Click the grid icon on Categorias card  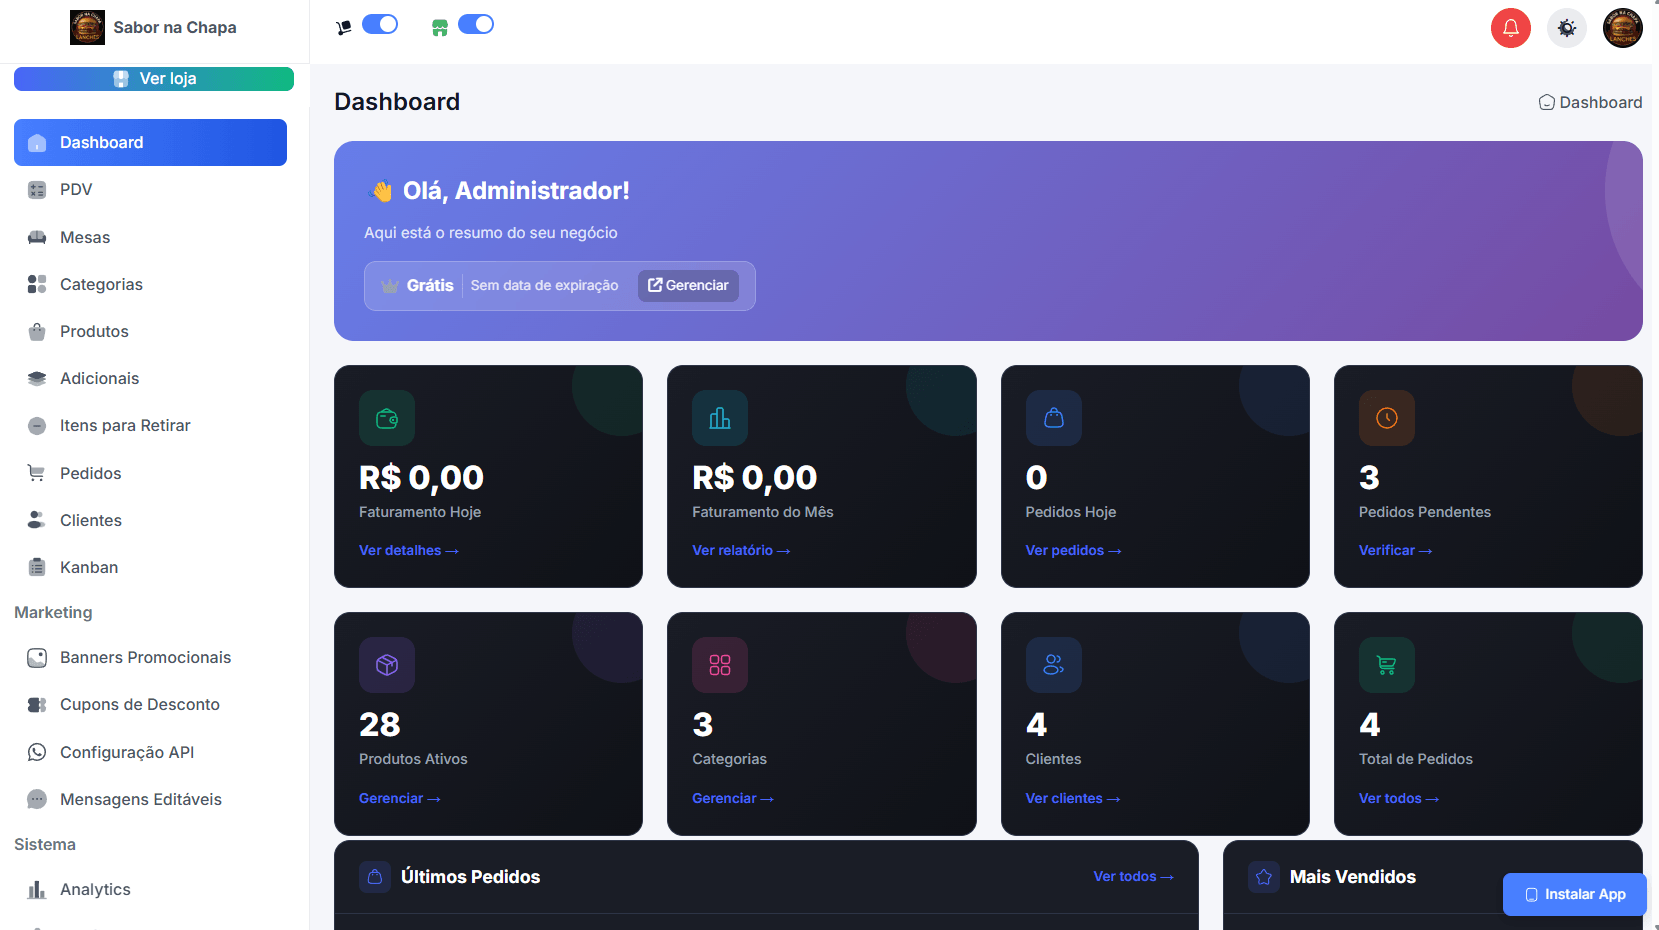[x=720, y=665]
